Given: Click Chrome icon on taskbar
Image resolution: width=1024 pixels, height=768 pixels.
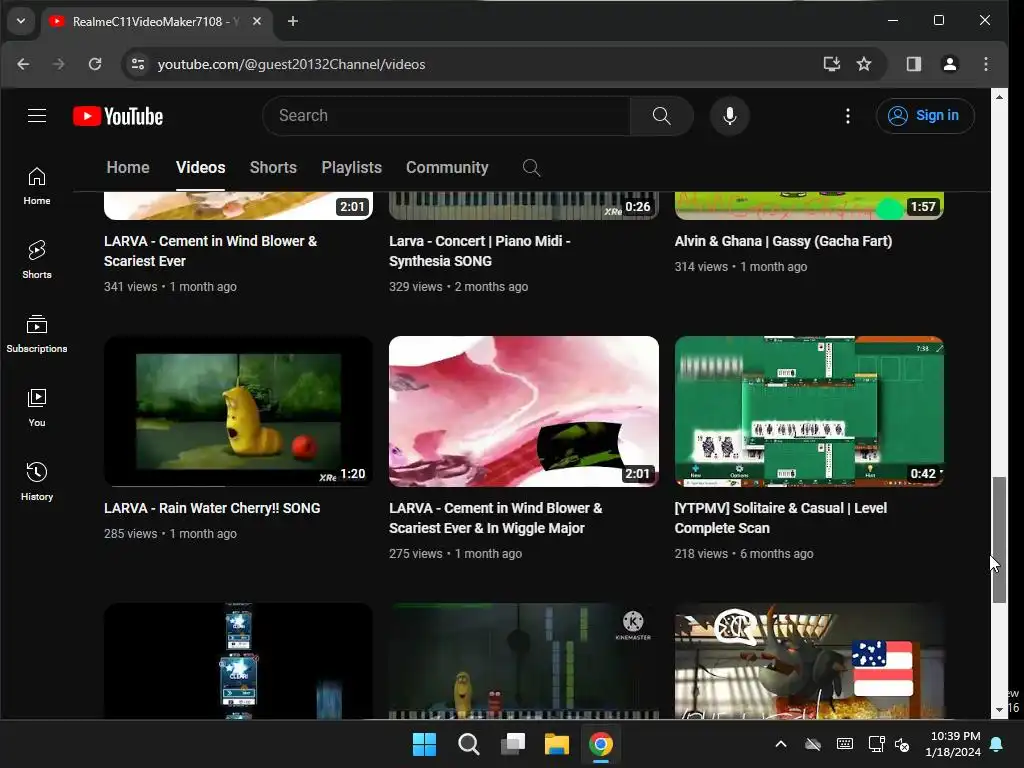Looking at the screenshot, I should click(601, 744).
